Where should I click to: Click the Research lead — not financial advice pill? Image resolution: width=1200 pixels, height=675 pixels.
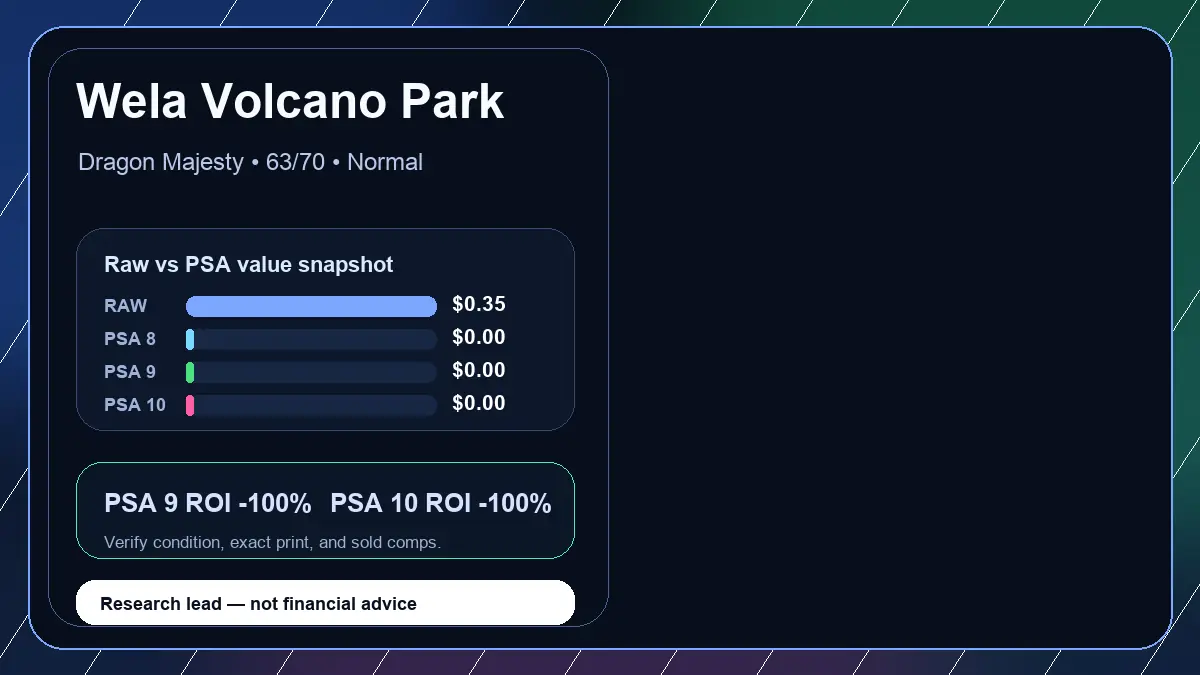click(x=325, y=603)
